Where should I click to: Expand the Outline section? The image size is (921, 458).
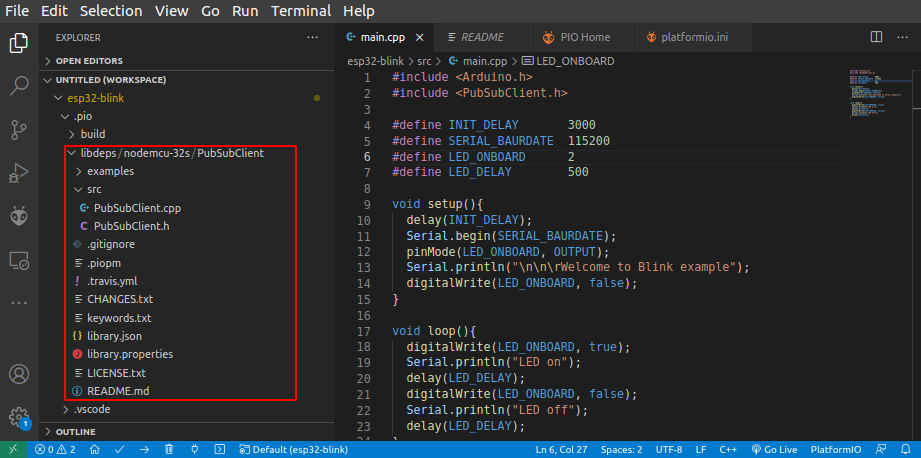[187, 432]
